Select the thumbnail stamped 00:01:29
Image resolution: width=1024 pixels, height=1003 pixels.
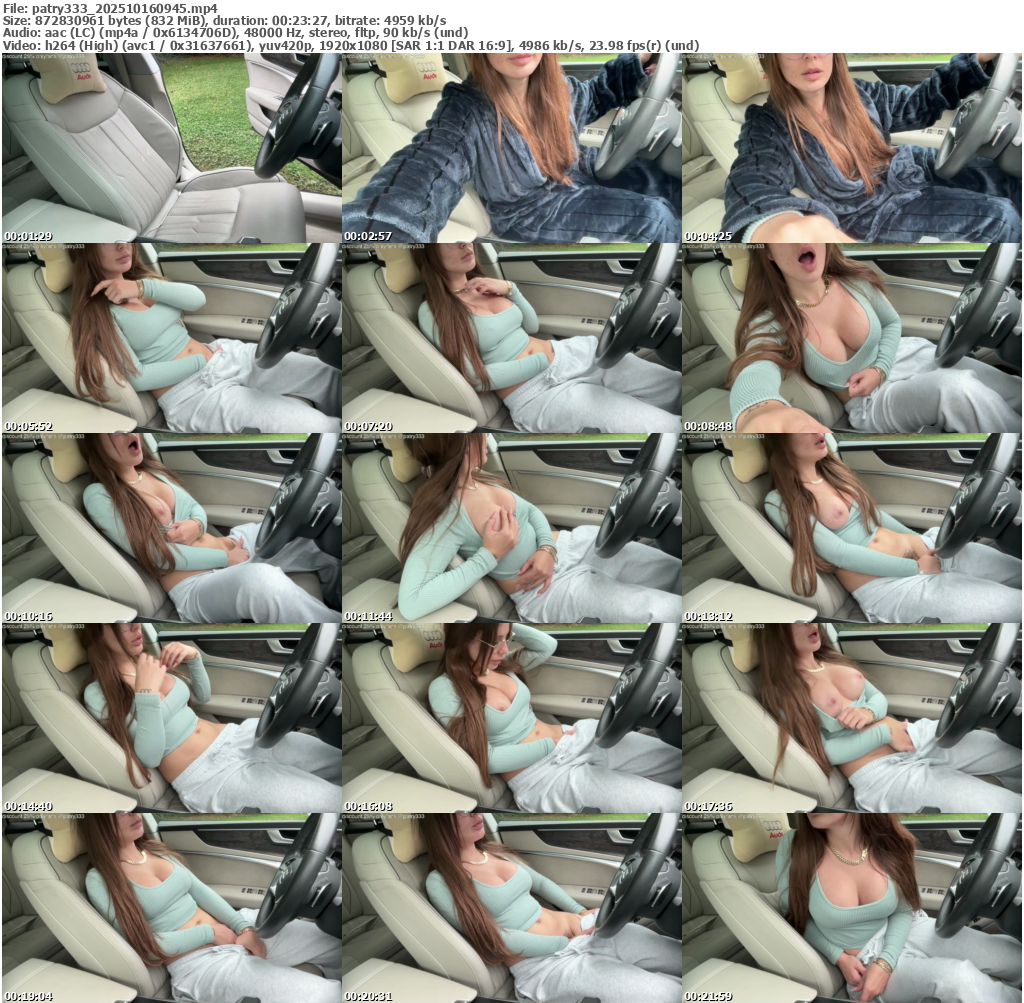(x=171, y=148)
